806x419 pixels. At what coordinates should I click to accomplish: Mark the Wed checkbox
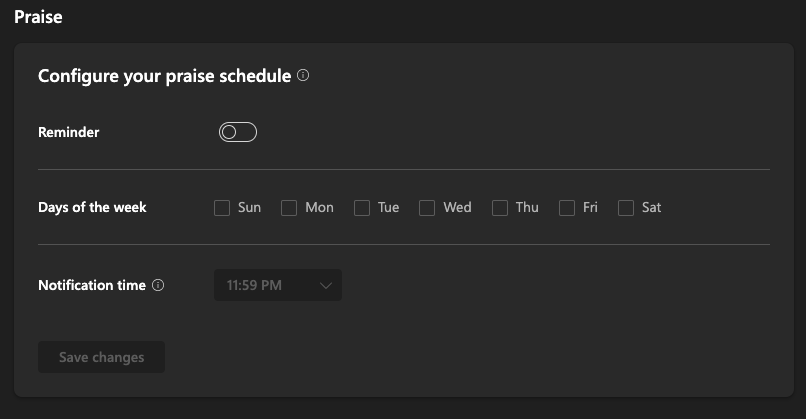click(427, 208)
